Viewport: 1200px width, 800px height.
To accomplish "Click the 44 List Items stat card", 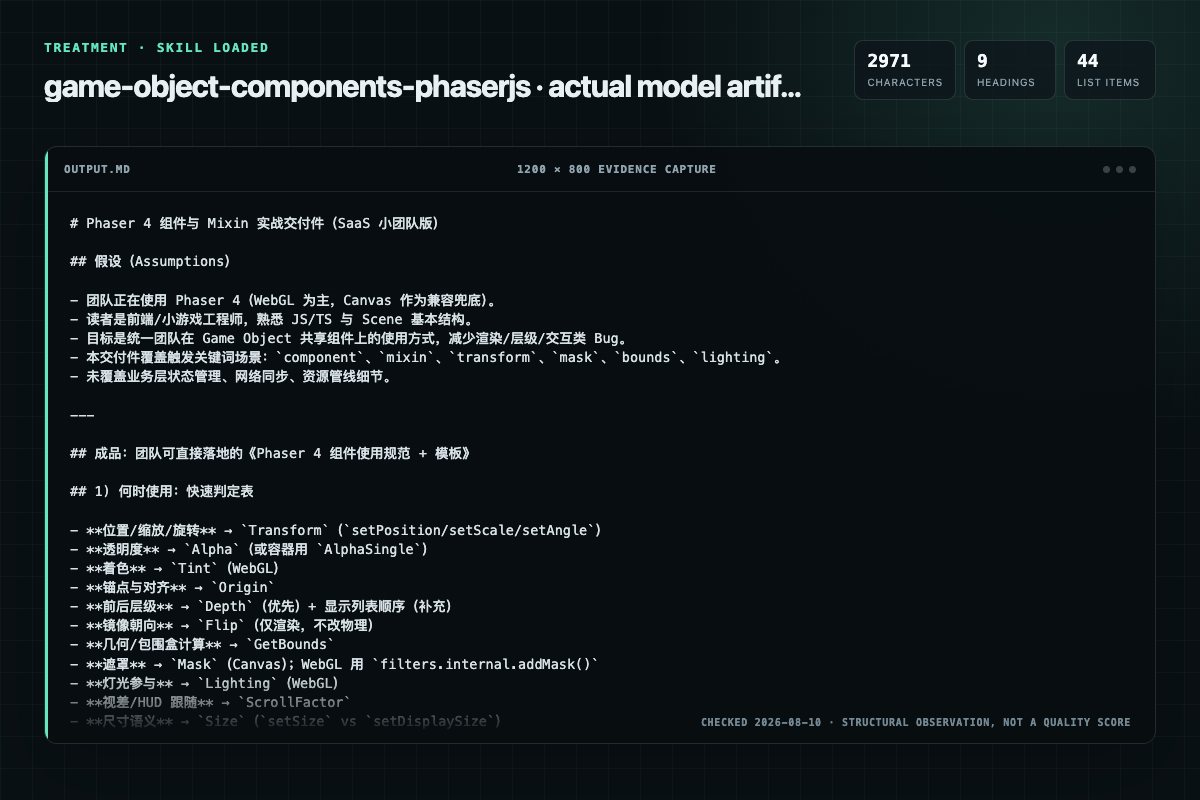I will [x=1109, y=70].
